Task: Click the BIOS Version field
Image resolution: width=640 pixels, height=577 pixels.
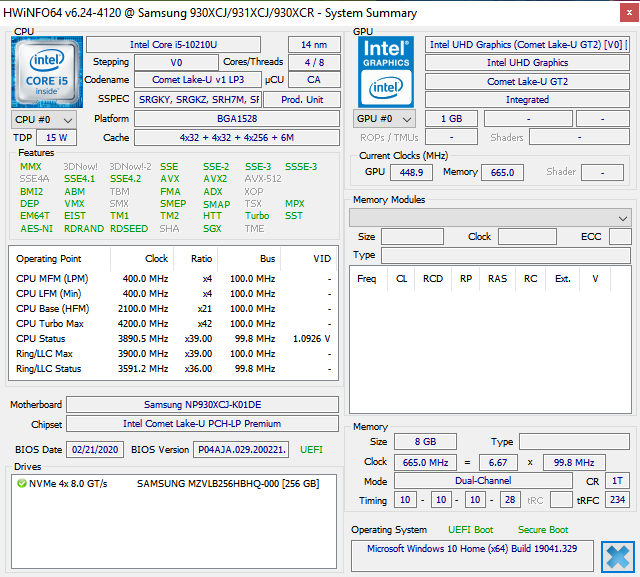Action: coord(241,450)
